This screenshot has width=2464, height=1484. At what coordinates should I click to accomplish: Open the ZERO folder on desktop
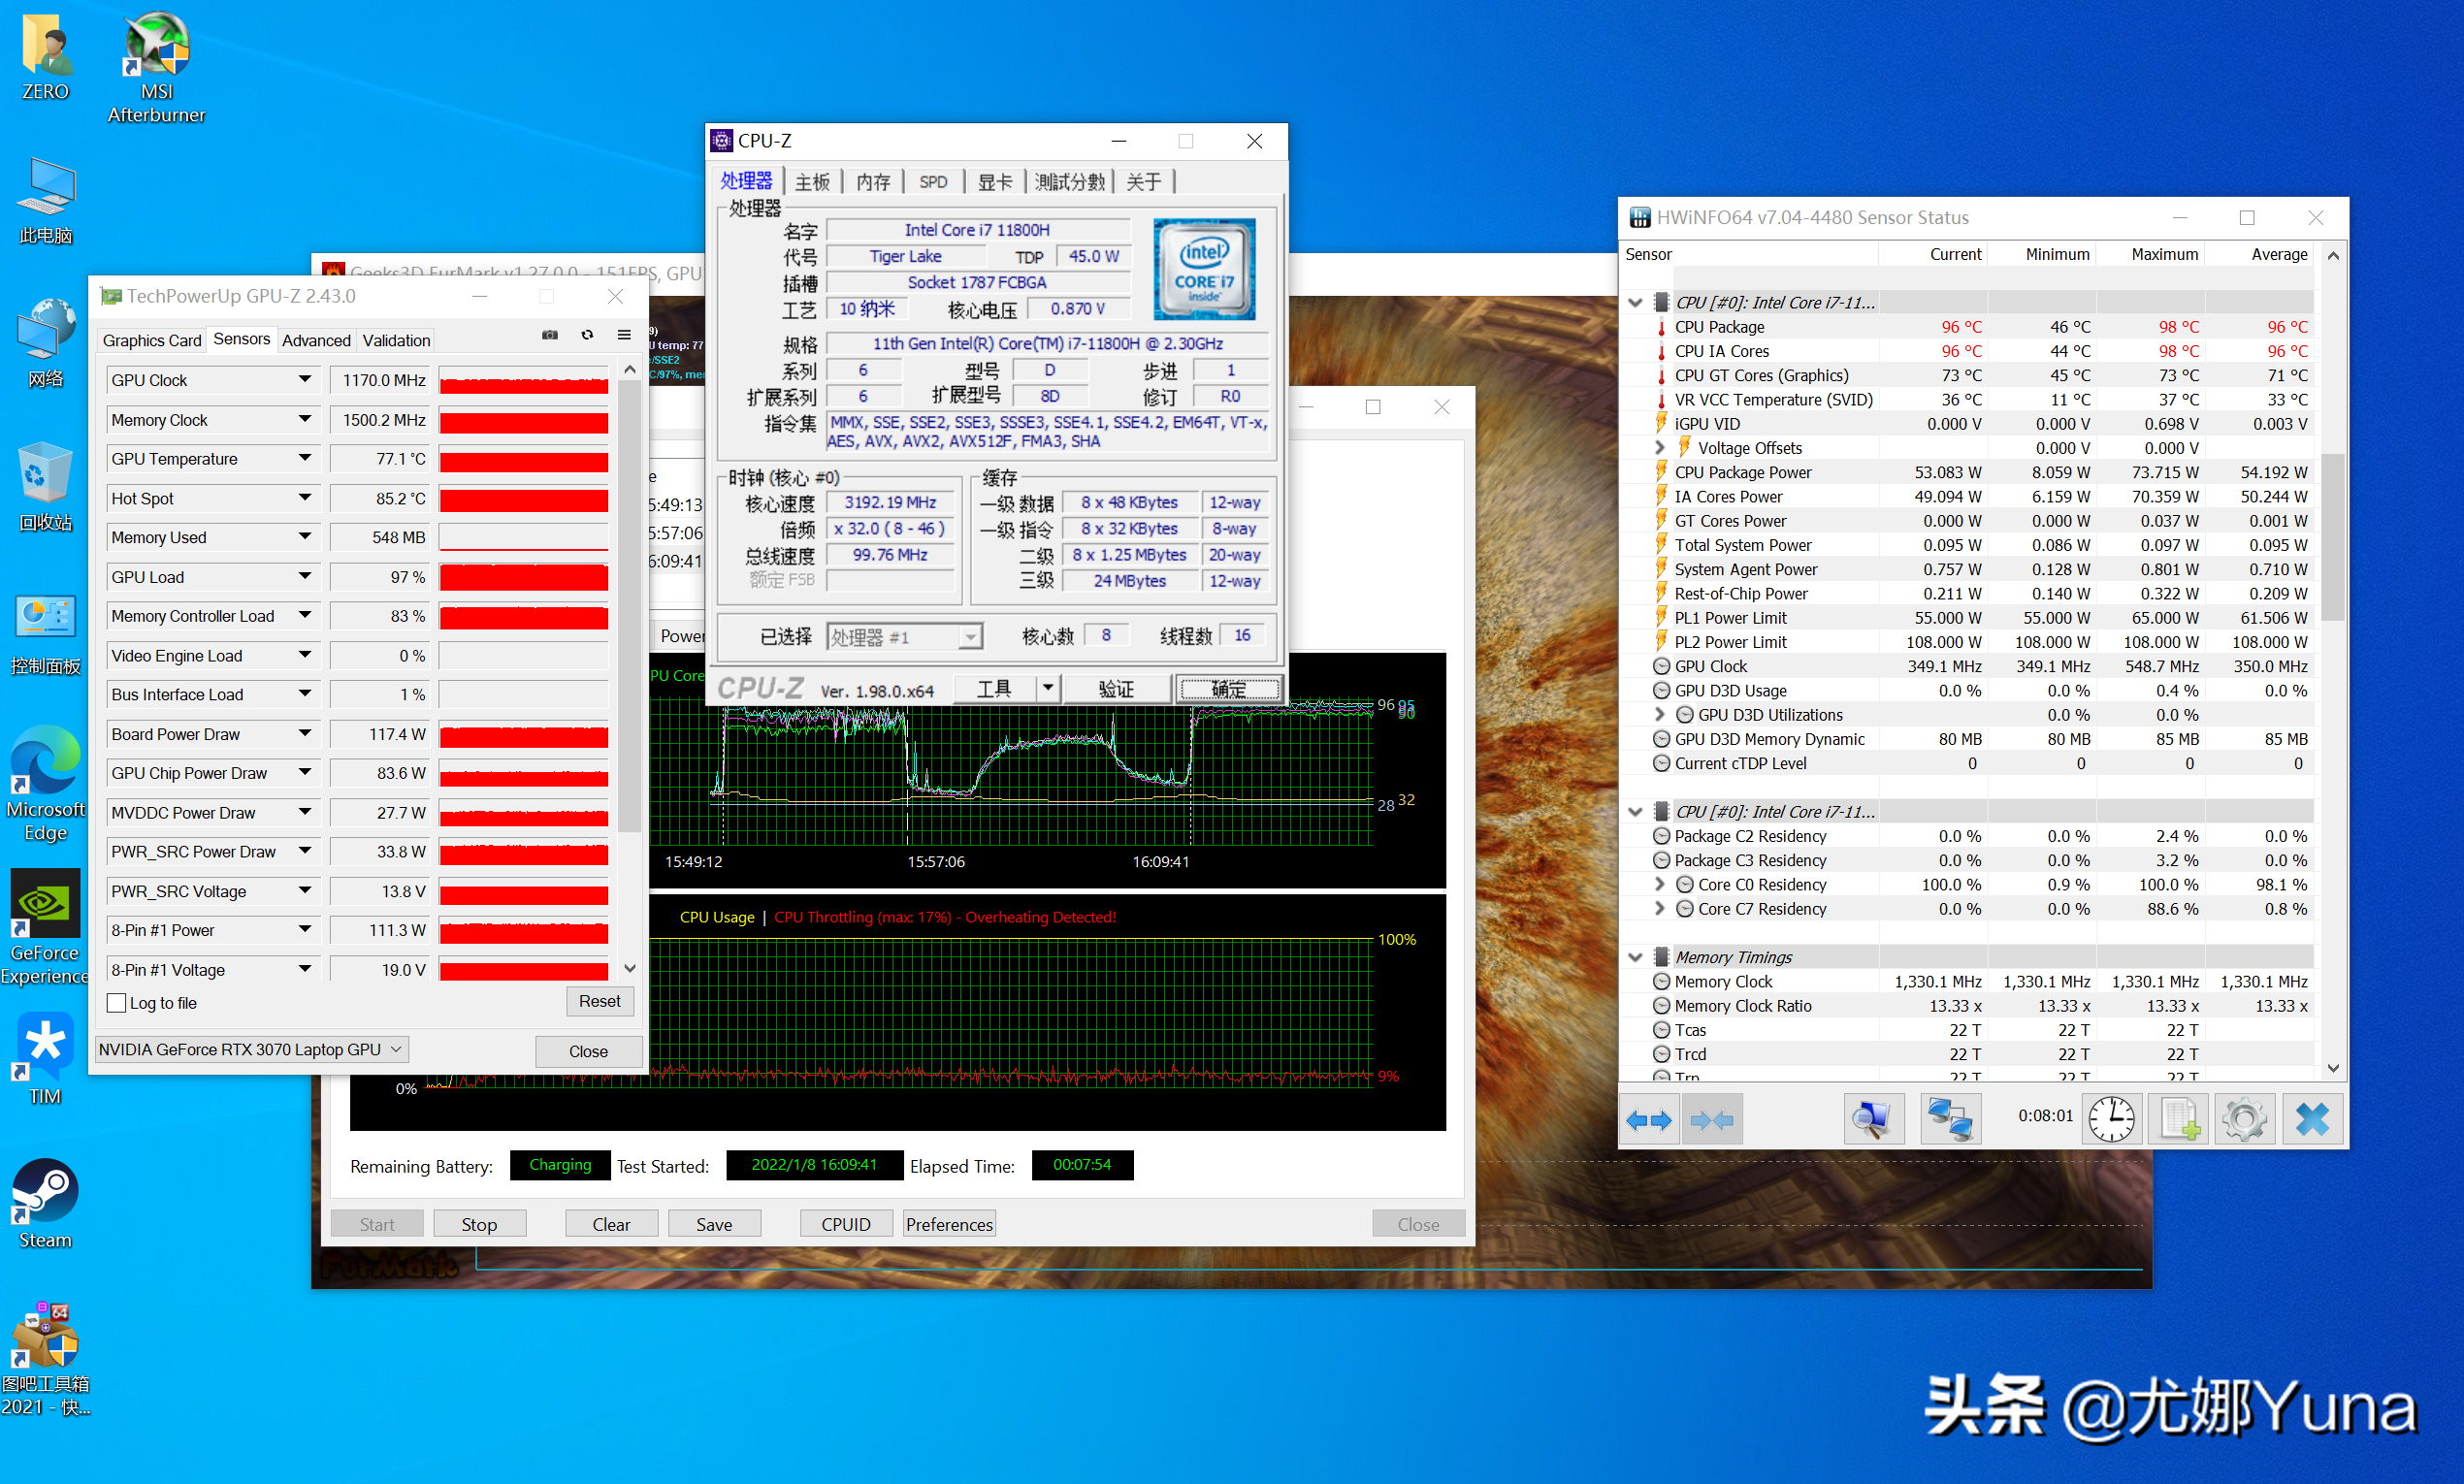pos(45,55)
